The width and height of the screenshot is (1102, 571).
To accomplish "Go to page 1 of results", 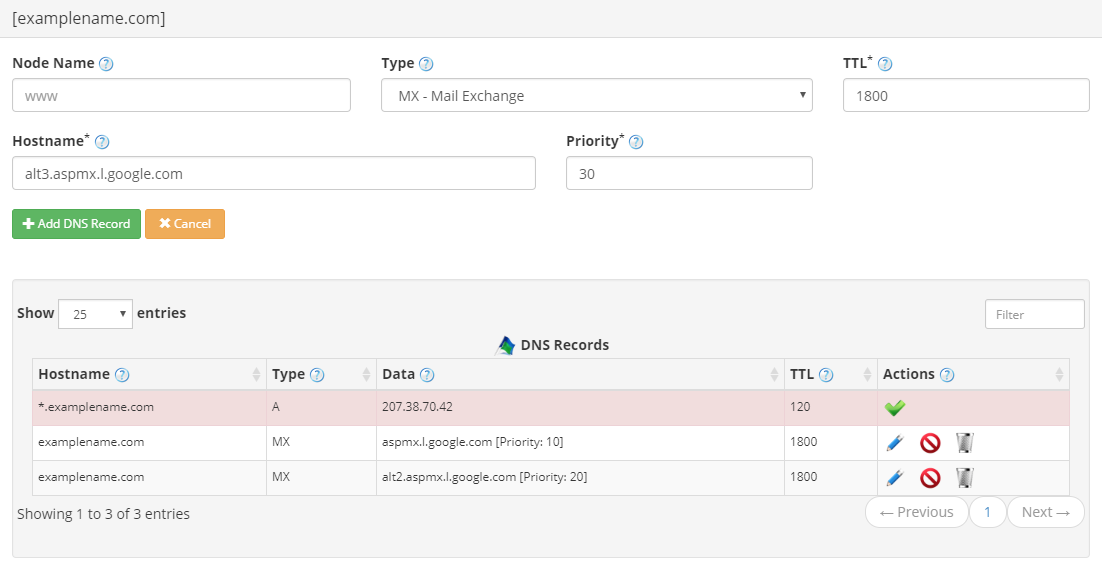I will tap(987, 512).
